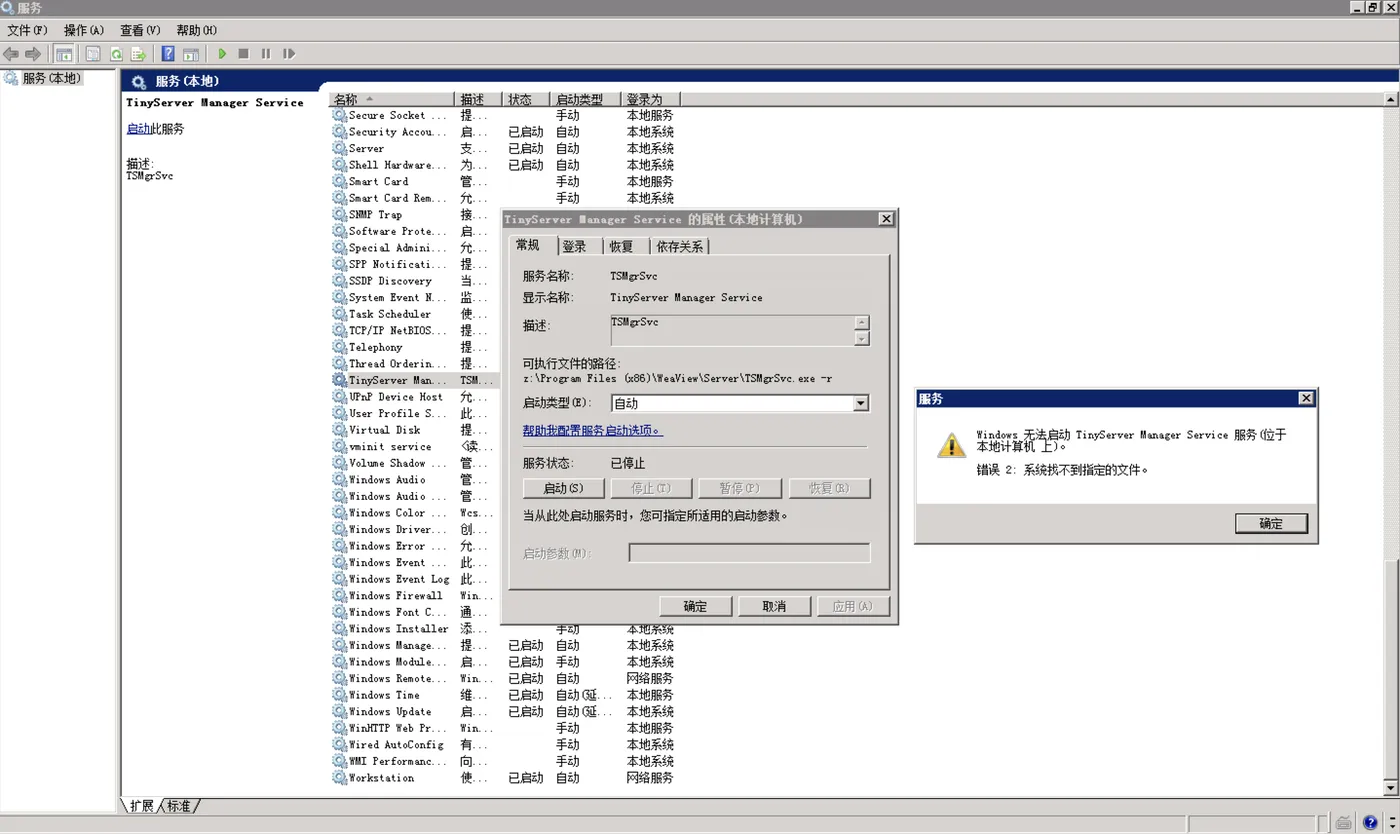
Task: Click the gear icon beside Windows Update
Action: 339,712
